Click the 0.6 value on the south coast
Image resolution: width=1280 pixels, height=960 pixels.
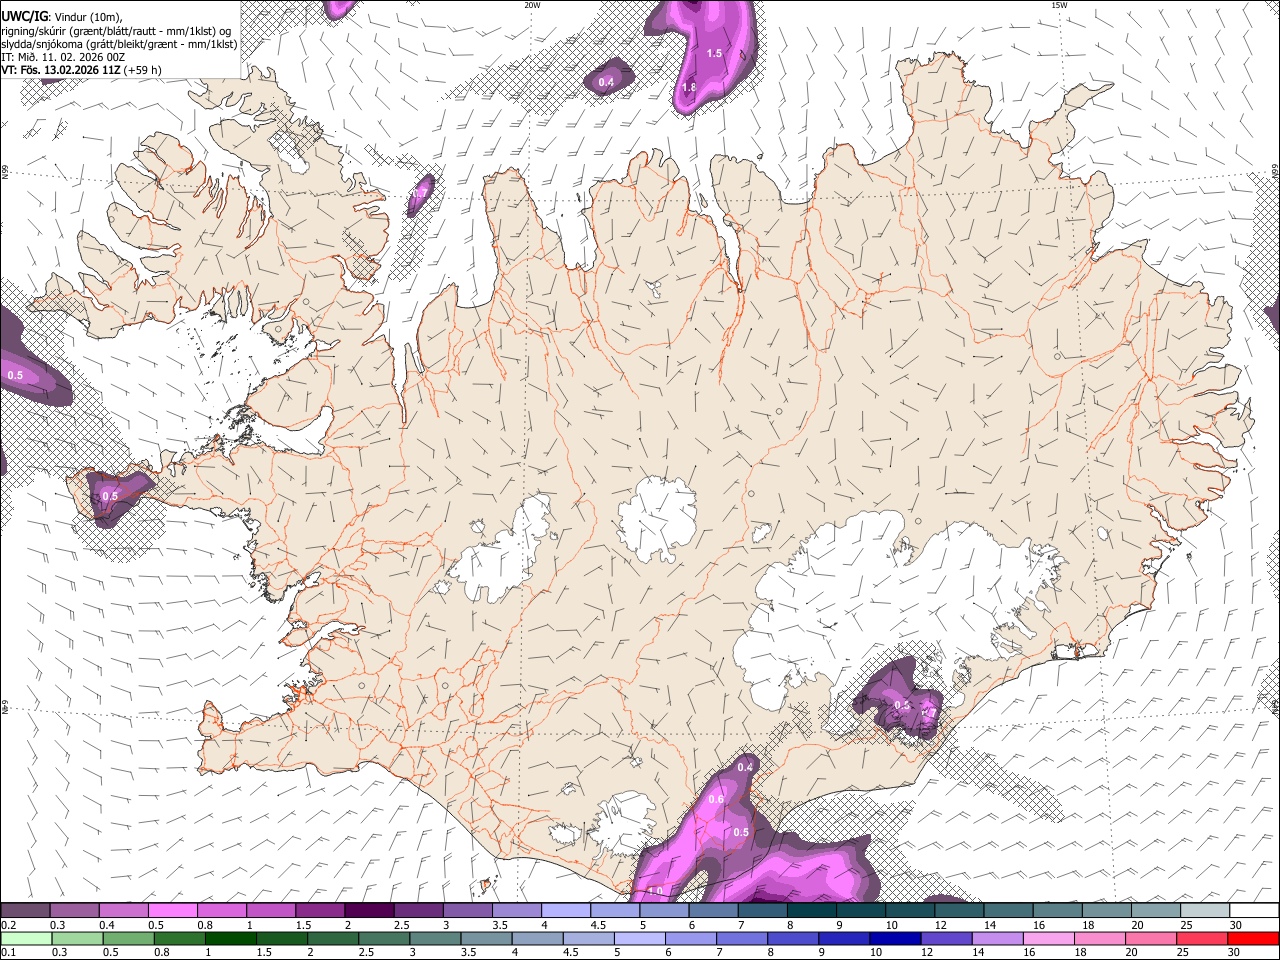pyautogui.click(x=716, y=800)
